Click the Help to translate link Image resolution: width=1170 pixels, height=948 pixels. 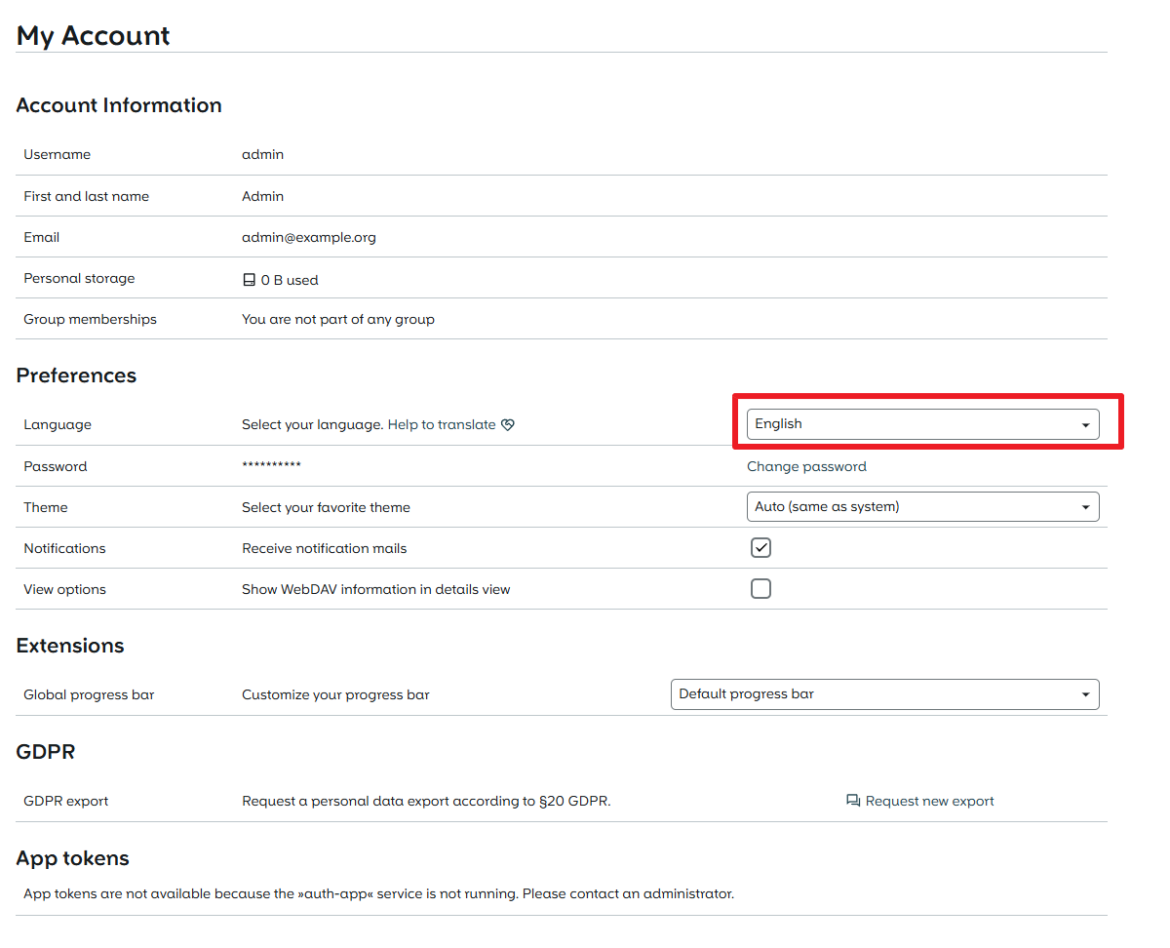coord(441,425)
